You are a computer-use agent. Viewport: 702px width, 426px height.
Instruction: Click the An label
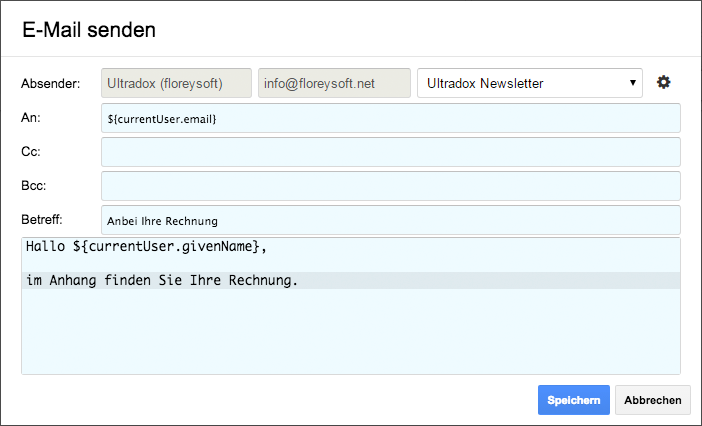[30, 118]
